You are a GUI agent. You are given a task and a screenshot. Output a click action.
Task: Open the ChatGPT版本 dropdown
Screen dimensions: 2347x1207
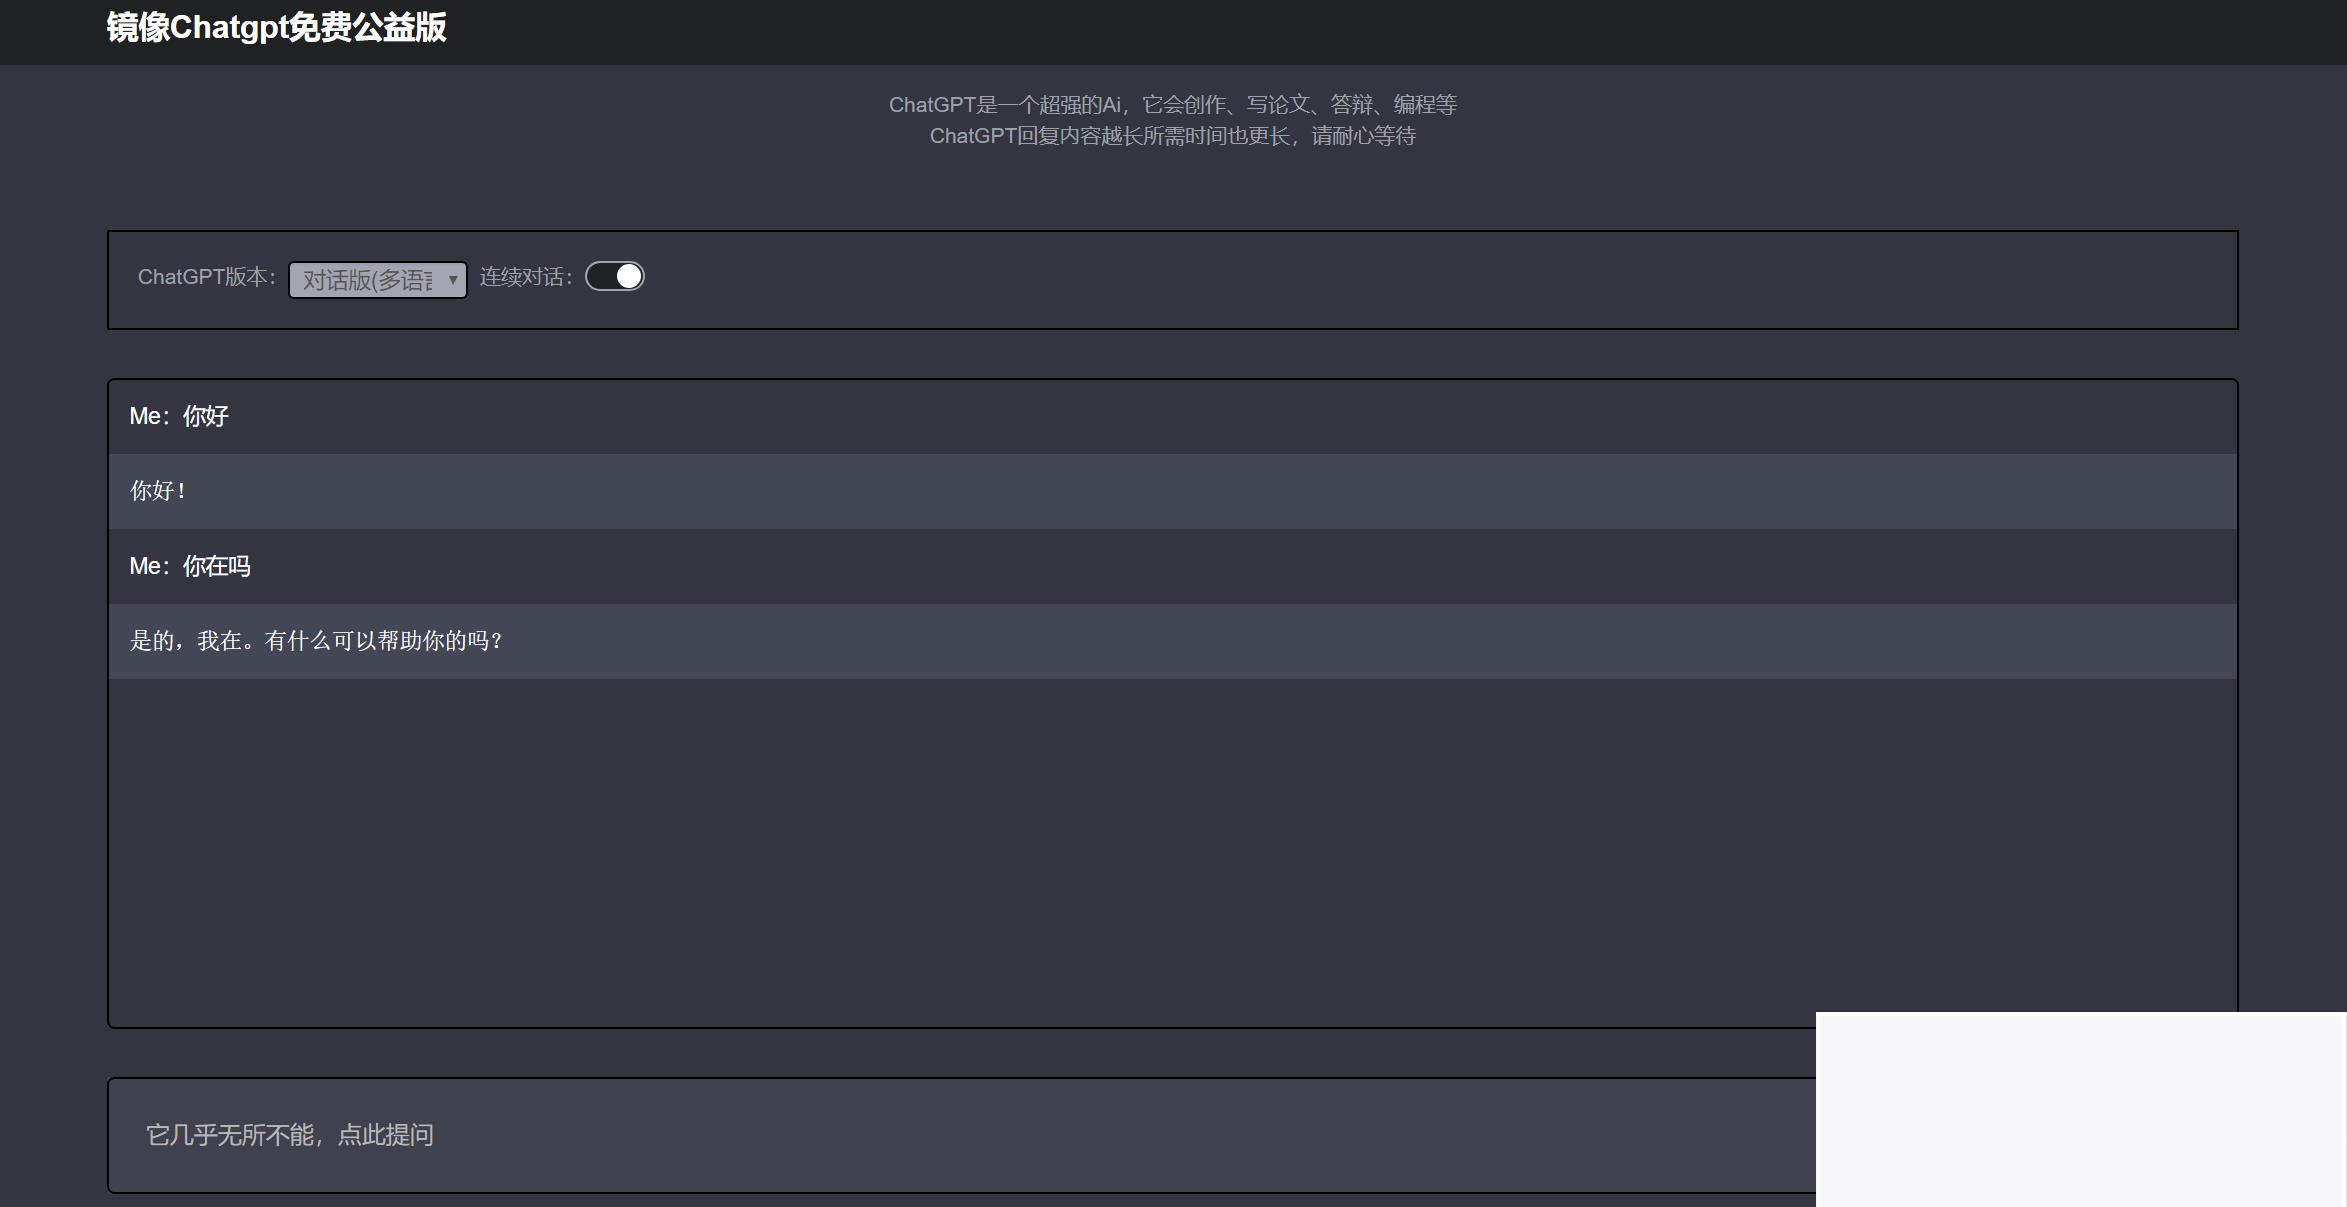377,280
